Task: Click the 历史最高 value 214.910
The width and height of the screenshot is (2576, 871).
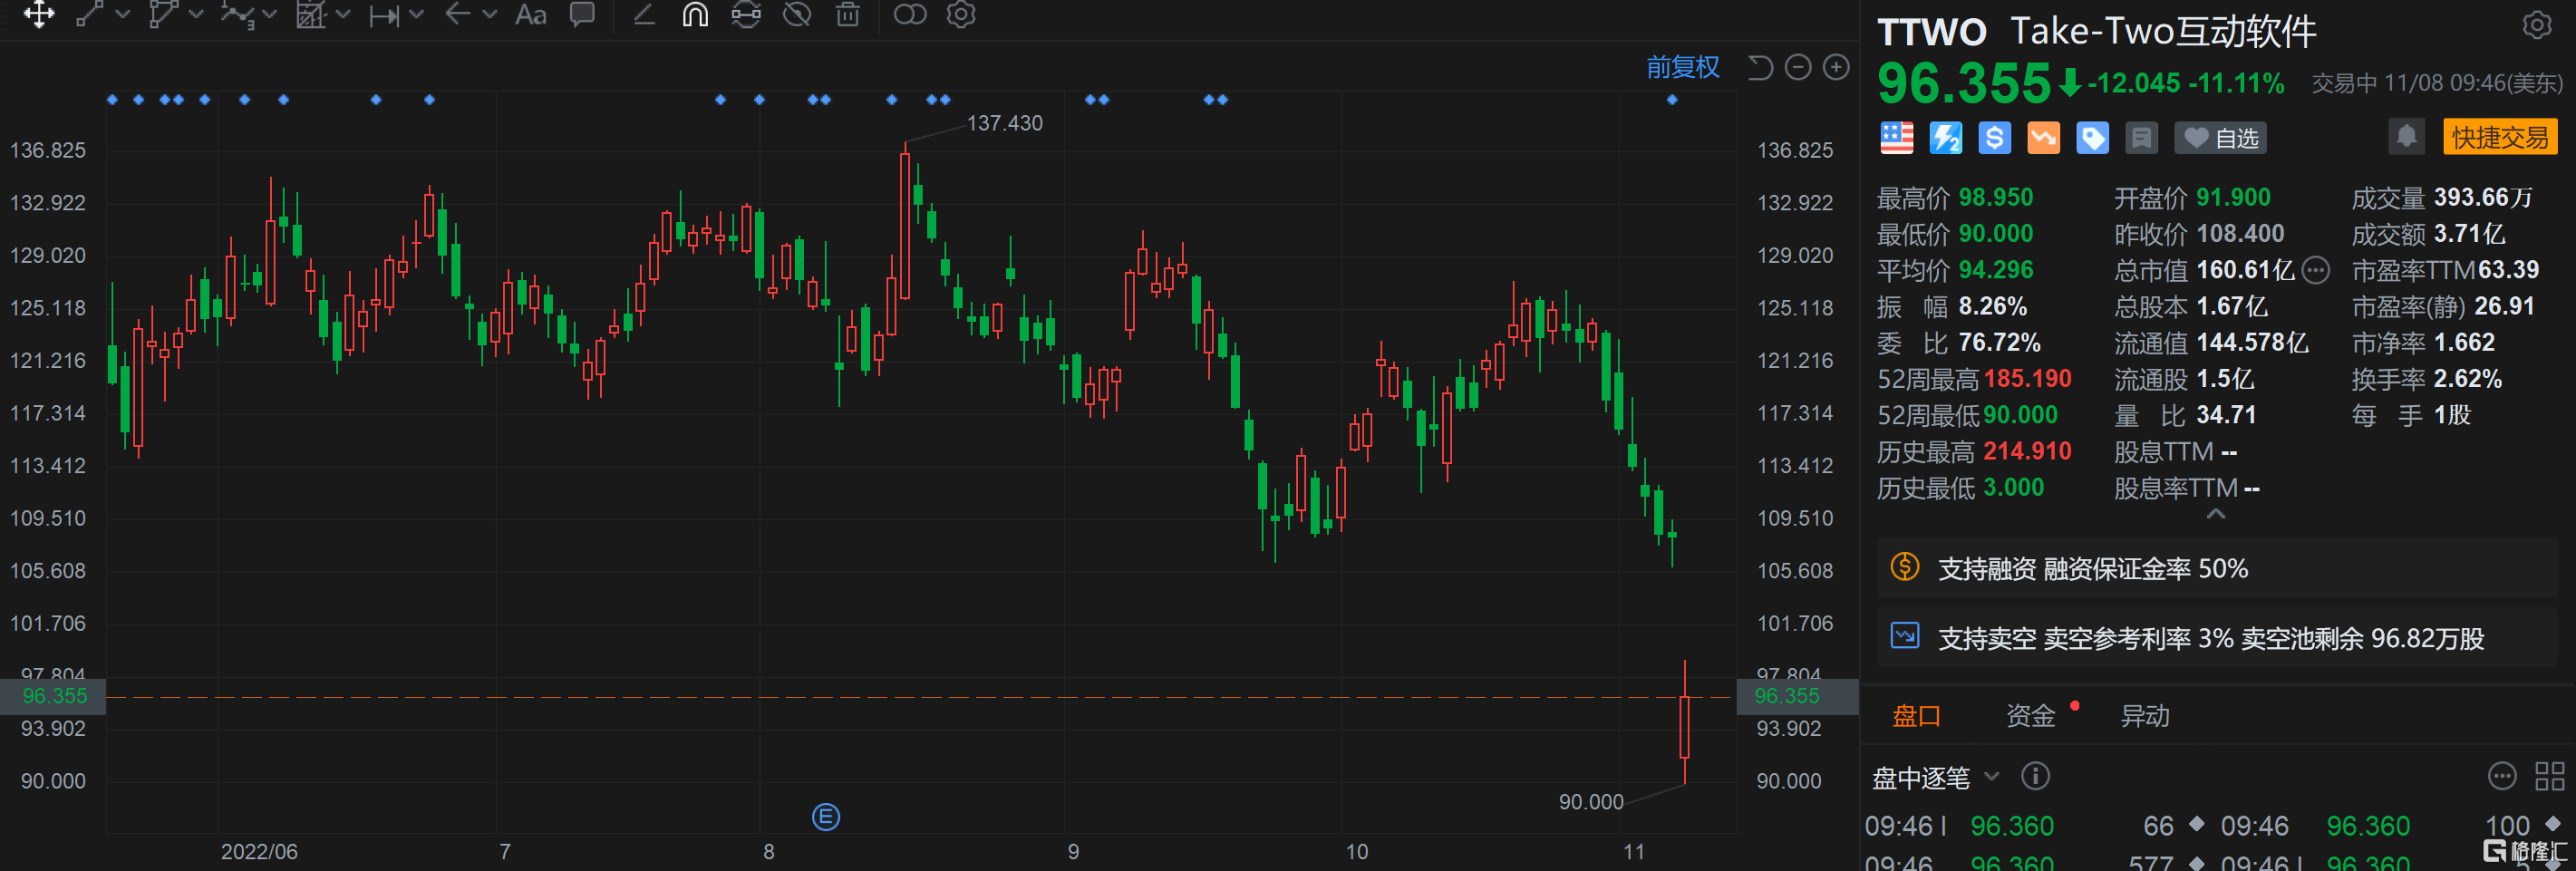Action: point(2028,451)
